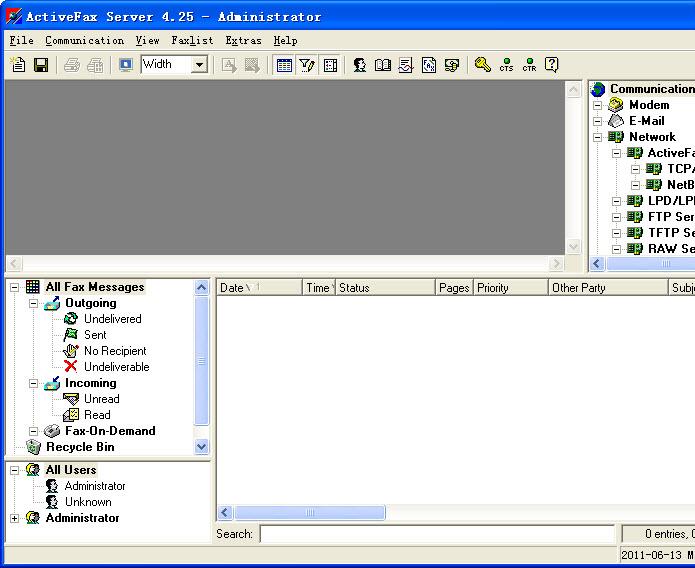Open the View menu
This screenshot has height=568, width=695.
click(148, 40)
